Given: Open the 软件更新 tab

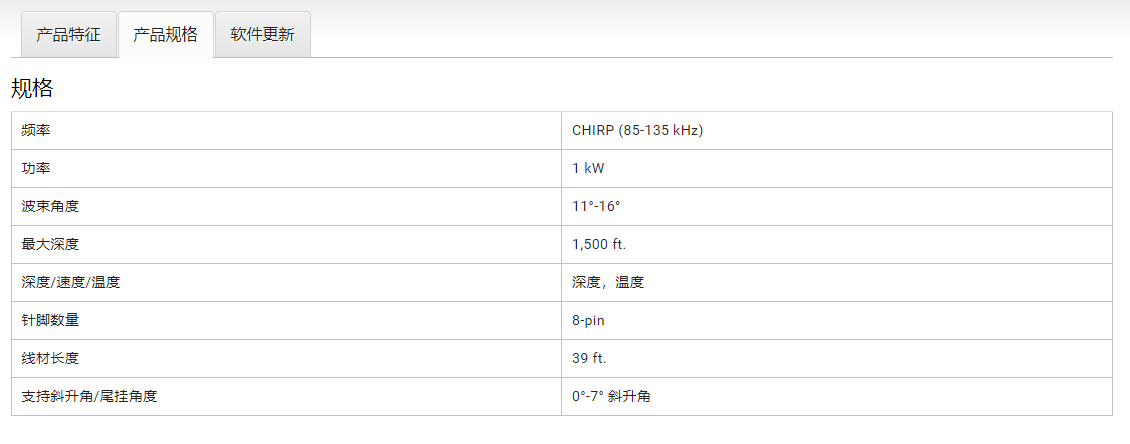Looking at the screenshot, I should (x=262, y=35).
